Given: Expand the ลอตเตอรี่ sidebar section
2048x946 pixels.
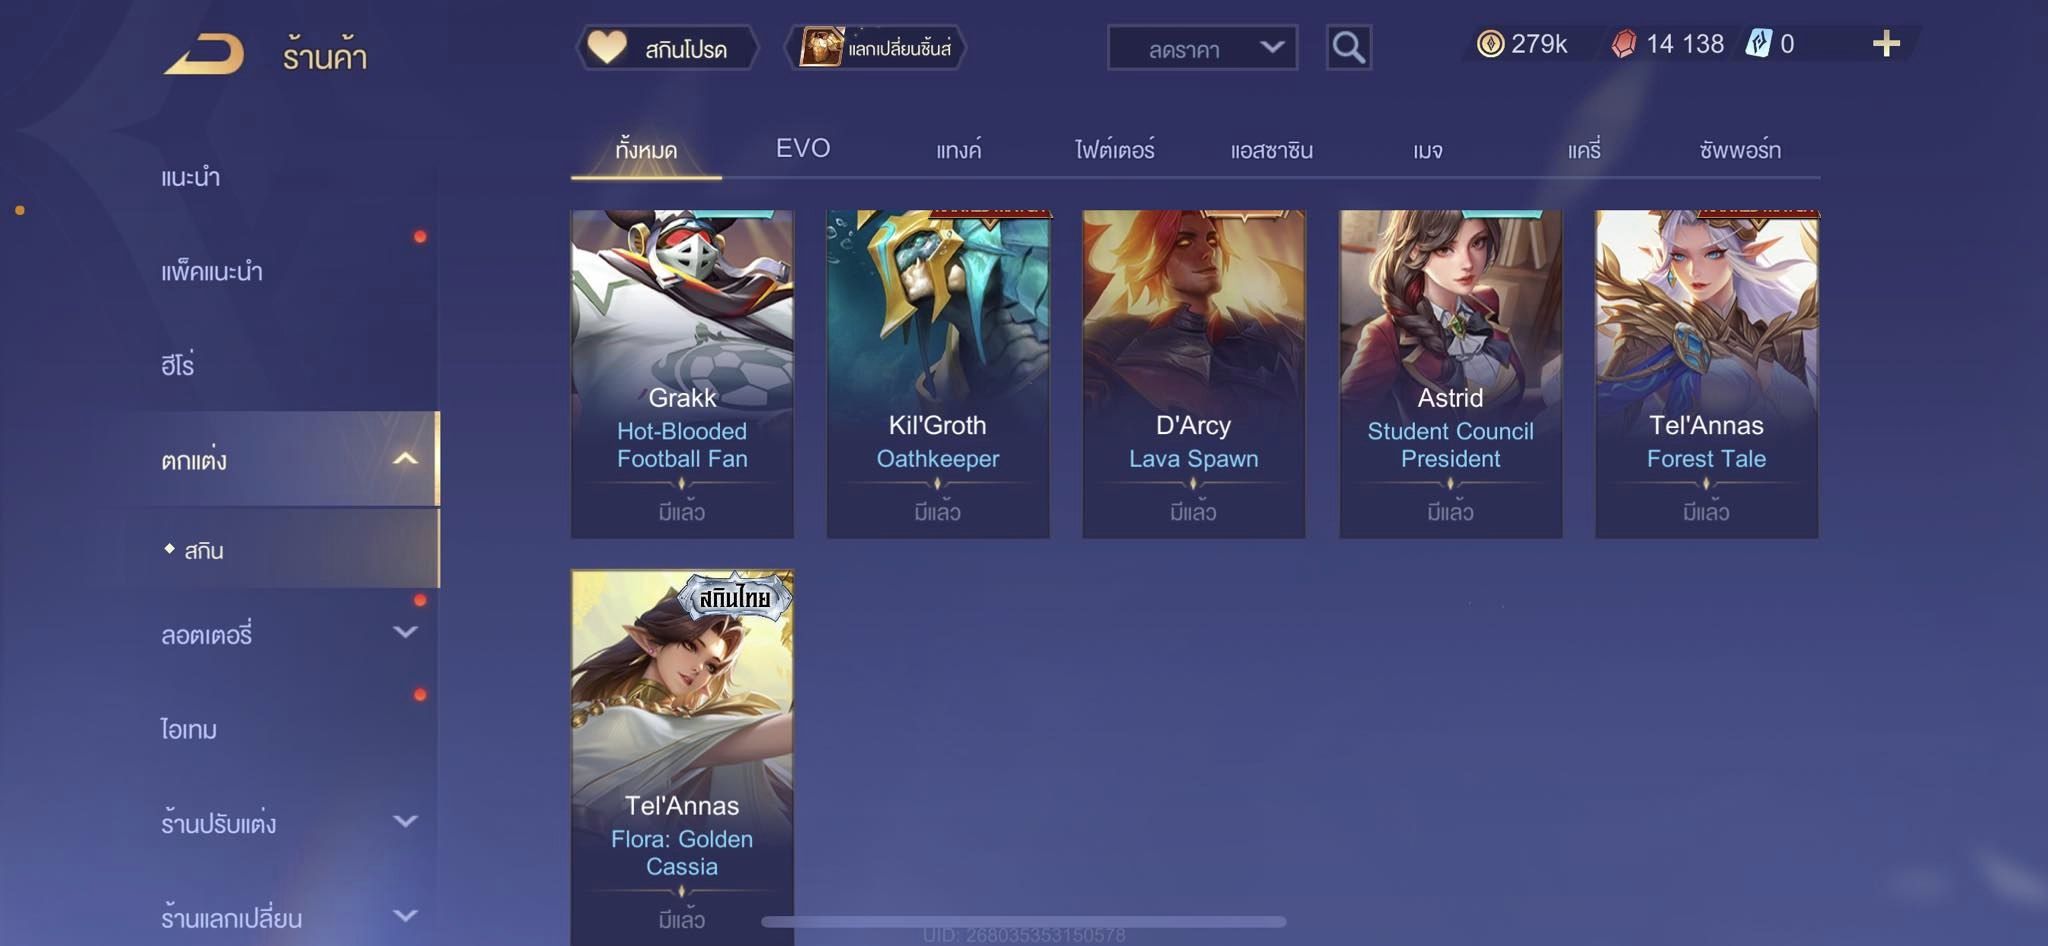Looking at the screenshot, I should pos(405,632).
